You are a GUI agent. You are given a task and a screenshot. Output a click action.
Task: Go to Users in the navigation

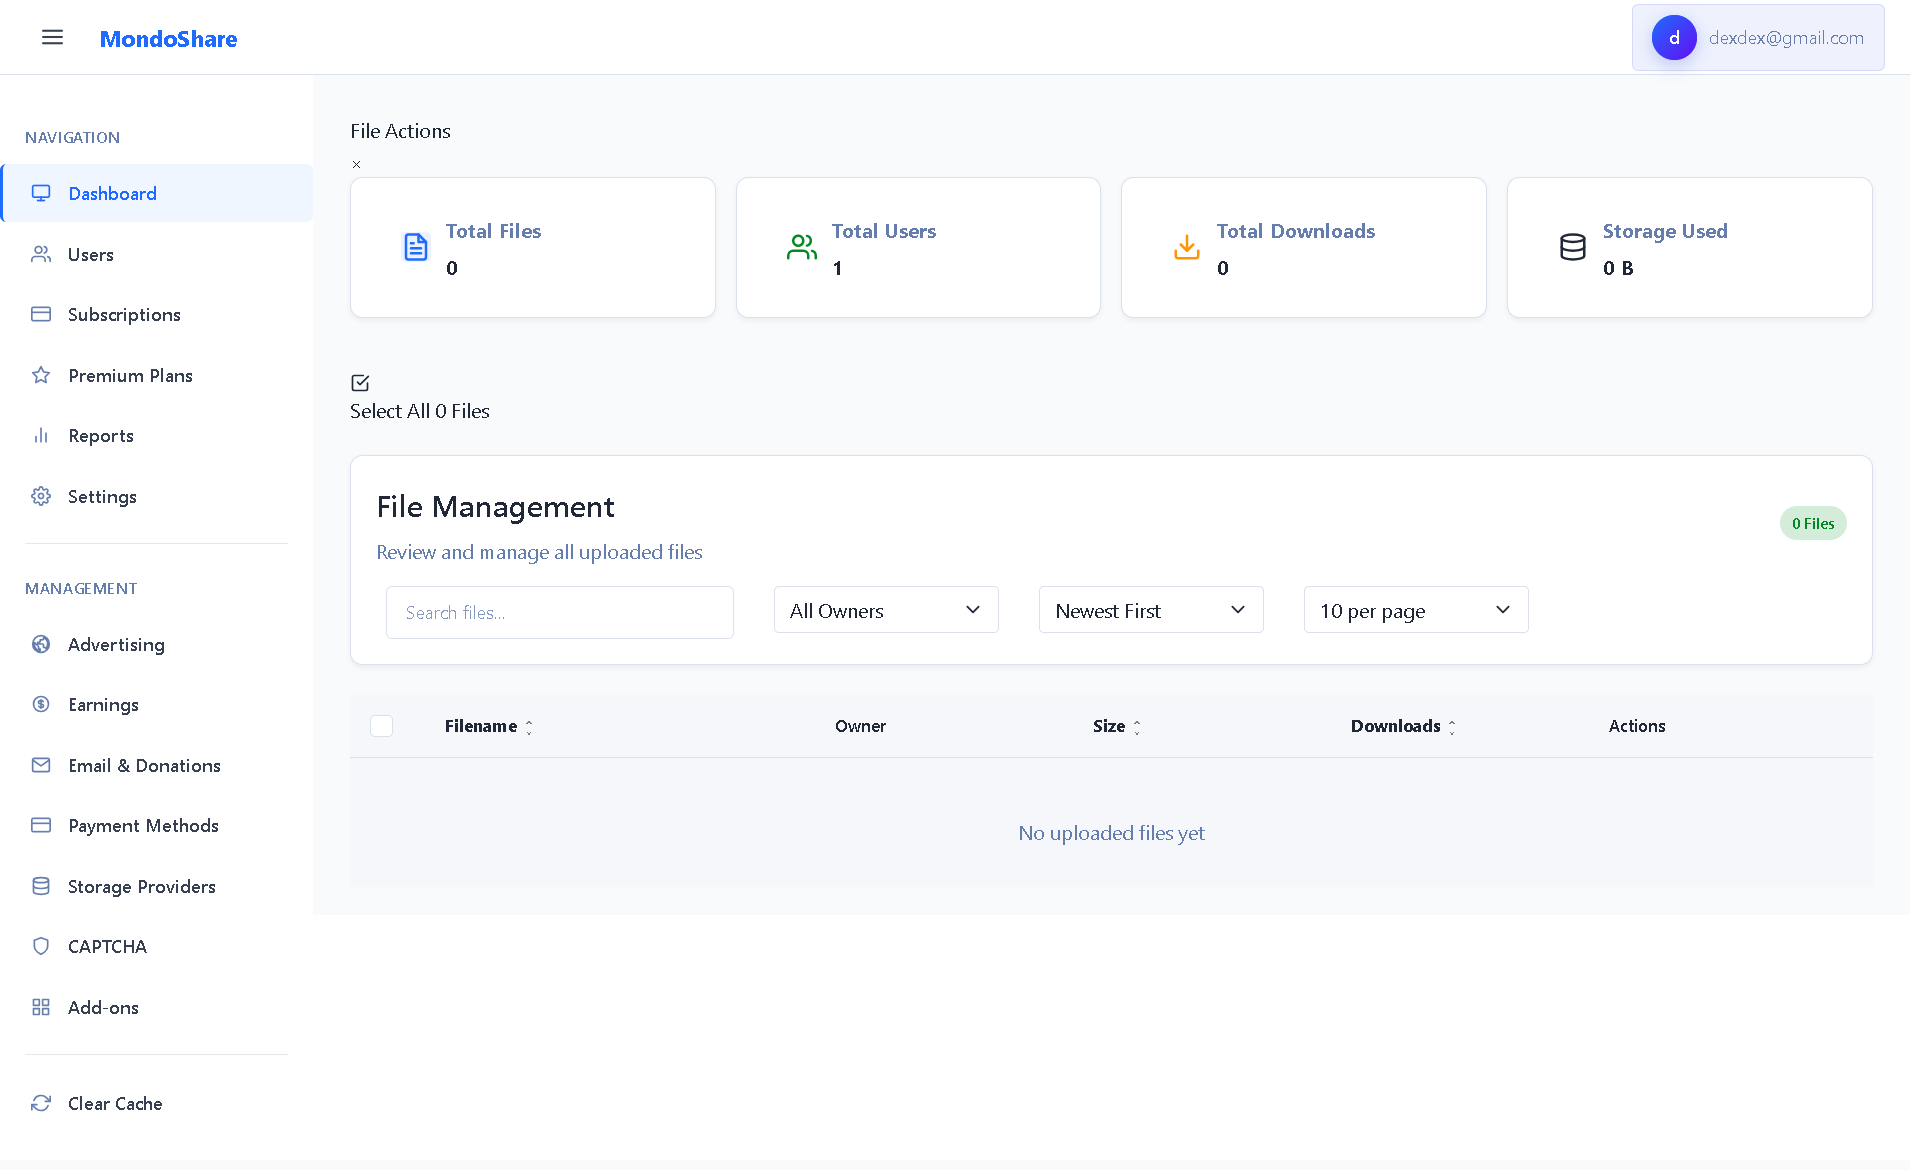(x=157, y=254)
